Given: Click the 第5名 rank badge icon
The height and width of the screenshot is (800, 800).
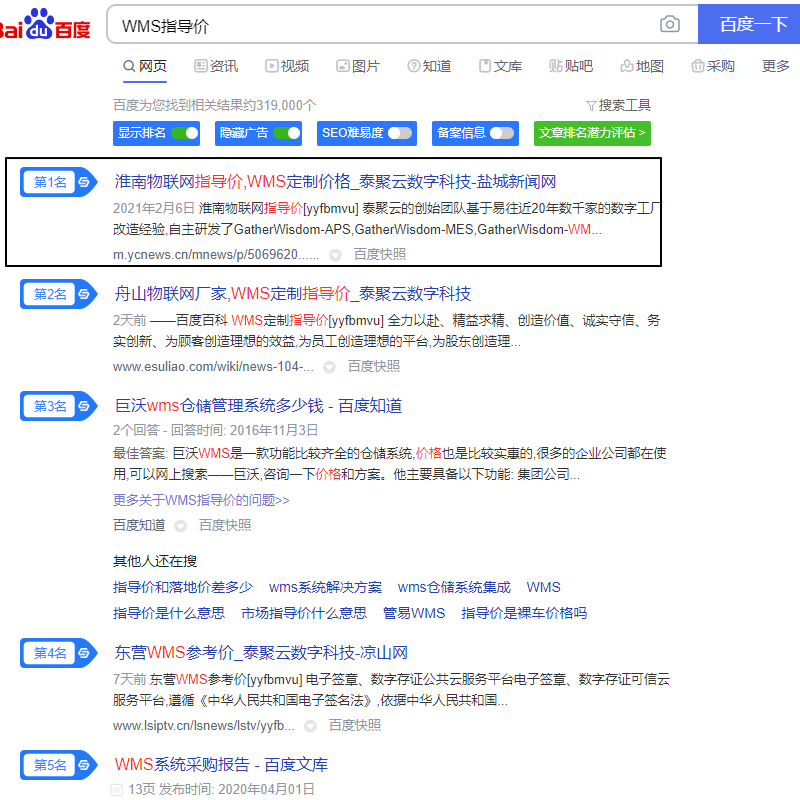Looking at the screenshot, I should click(x=59, y=765).
